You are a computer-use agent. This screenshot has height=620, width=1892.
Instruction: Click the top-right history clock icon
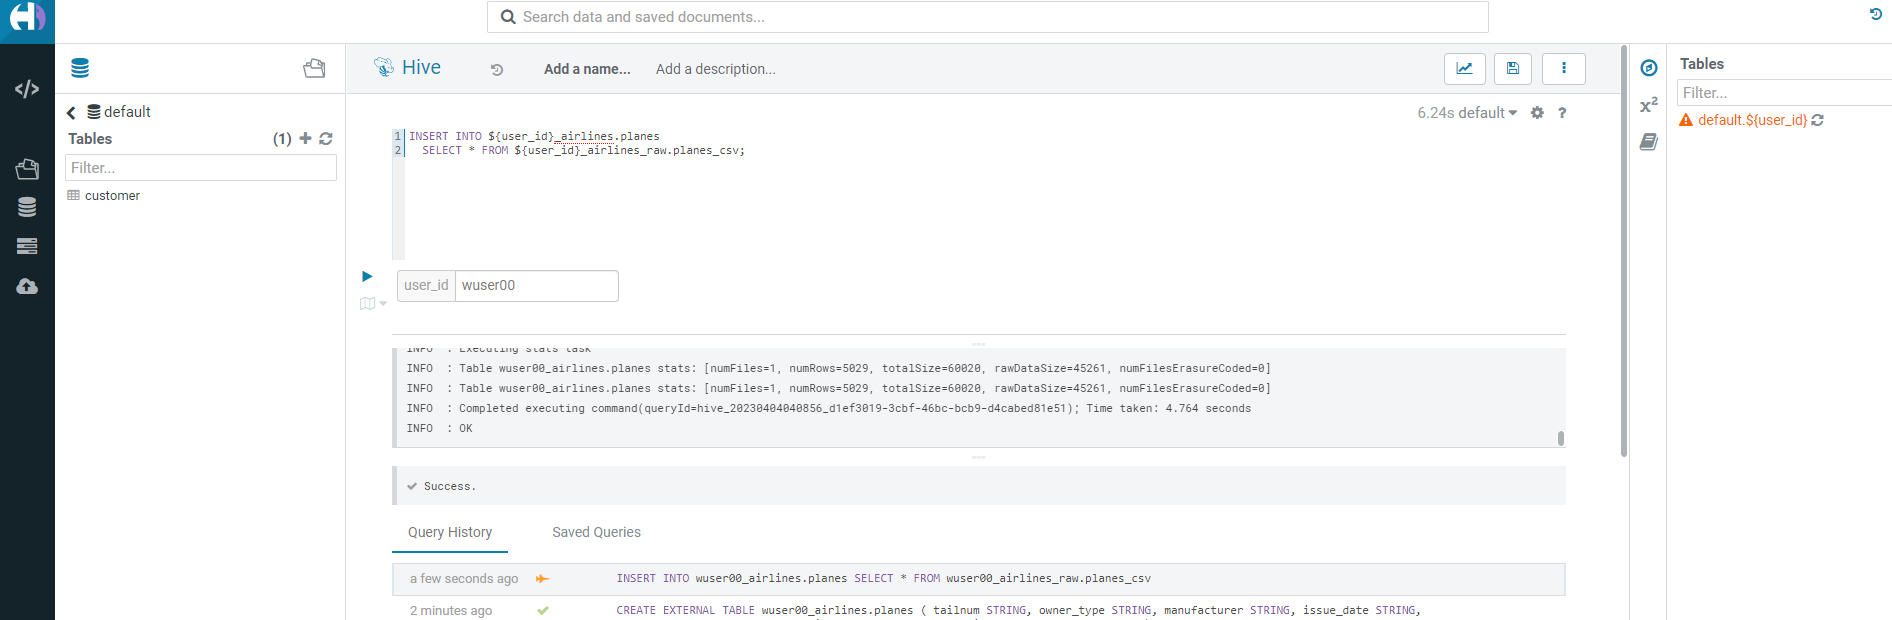tap(1876, 14)
